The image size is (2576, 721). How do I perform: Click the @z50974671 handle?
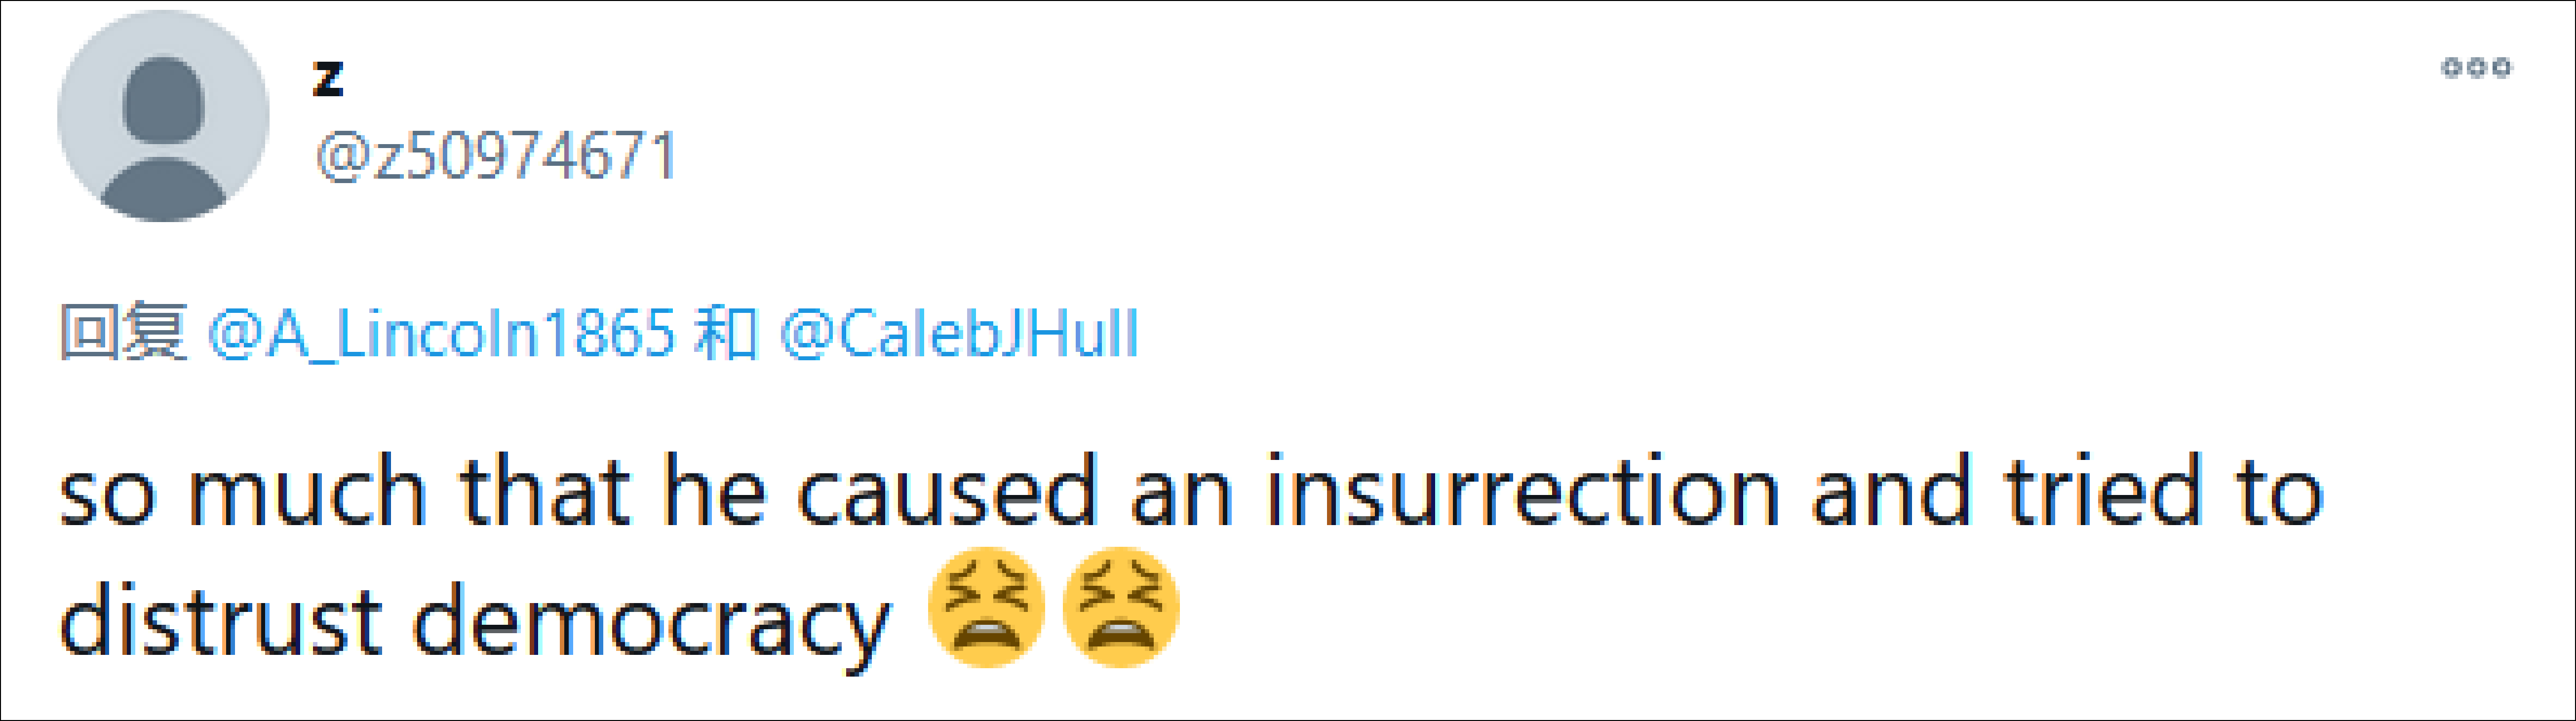click(x=496, y=157)
